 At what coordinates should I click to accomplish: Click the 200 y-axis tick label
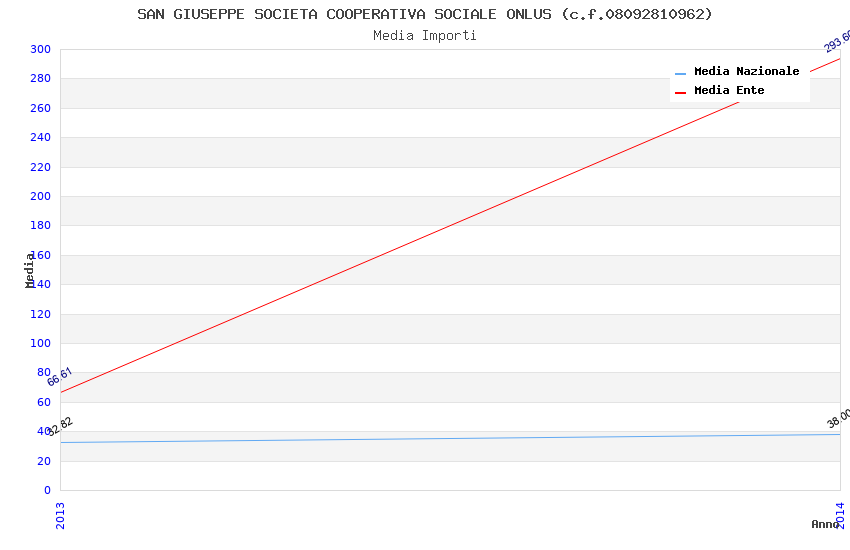[40, 196]
